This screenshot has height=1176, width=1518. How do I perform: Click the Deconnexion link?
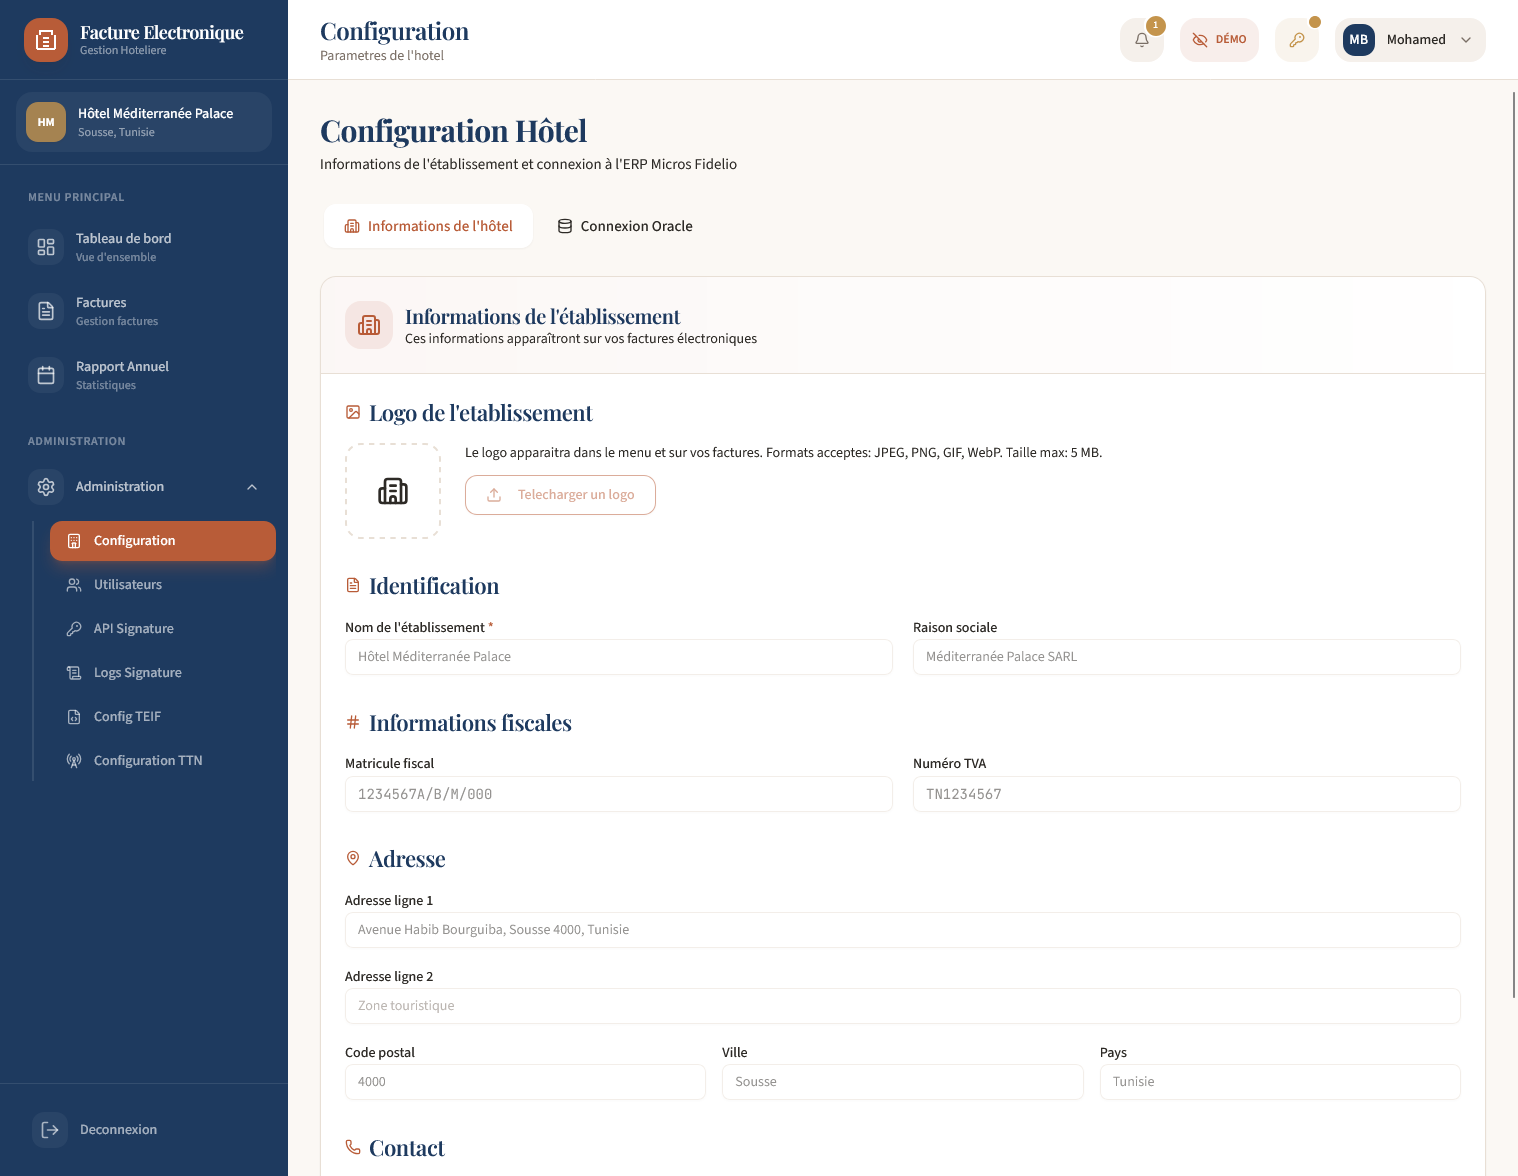118,1129
